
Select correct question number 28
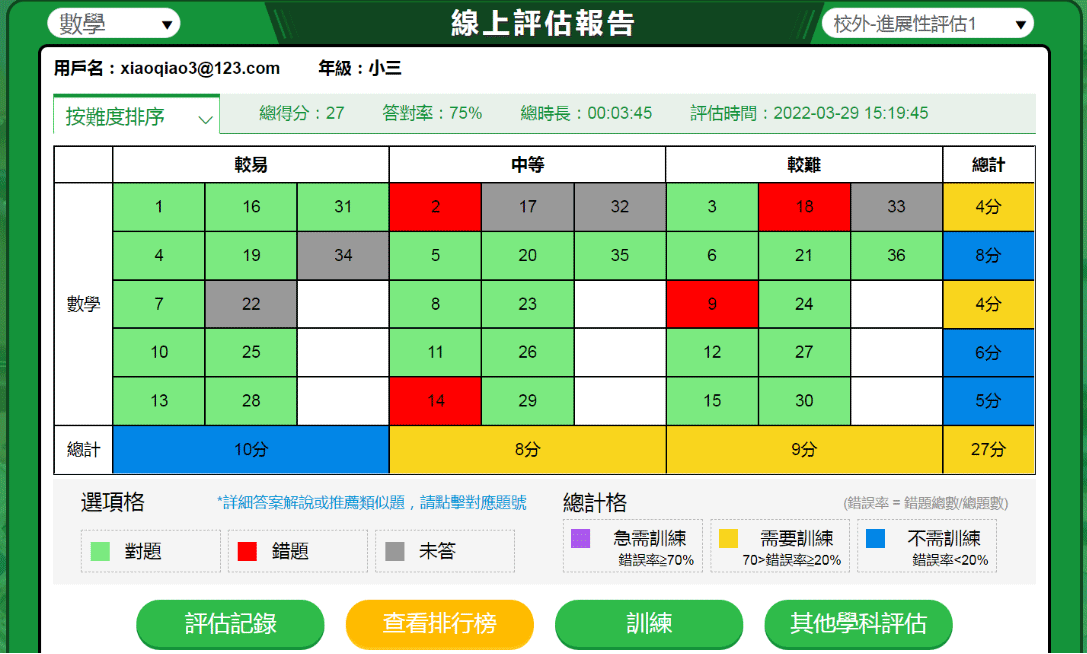pos(251,401)
